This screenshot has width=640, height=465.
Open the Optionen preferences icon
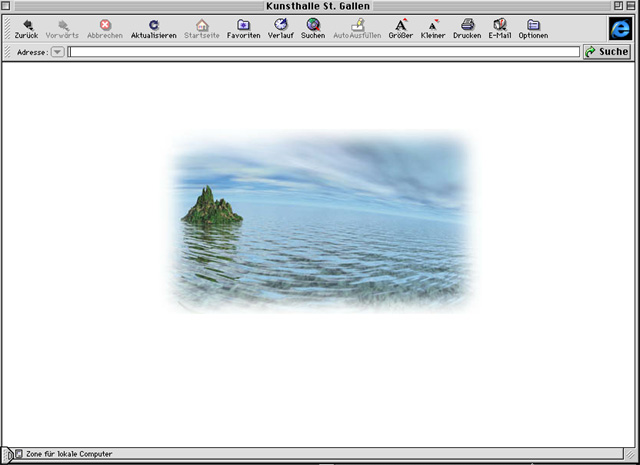(533, 24)
